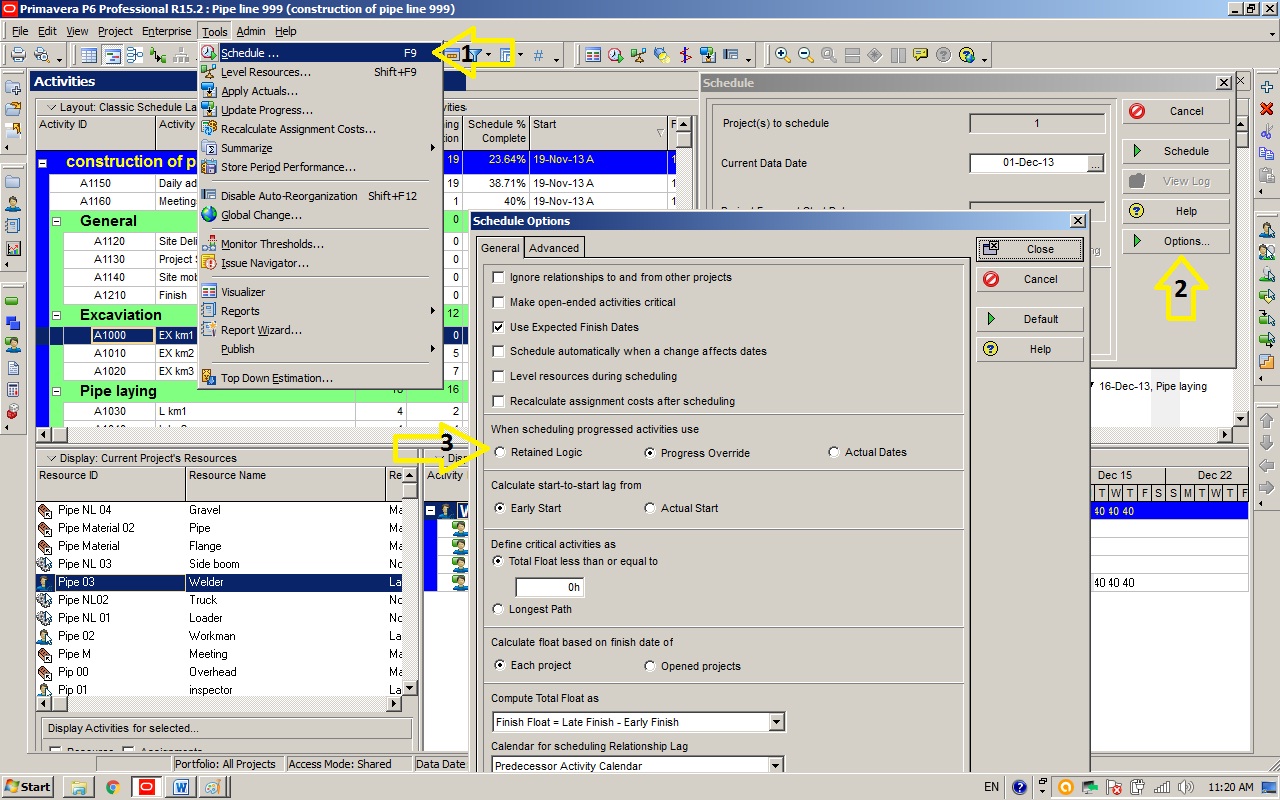This screenshot has width=1280, height=800.
Task: Click the Total Float hours input field
Action: [549, 587]
